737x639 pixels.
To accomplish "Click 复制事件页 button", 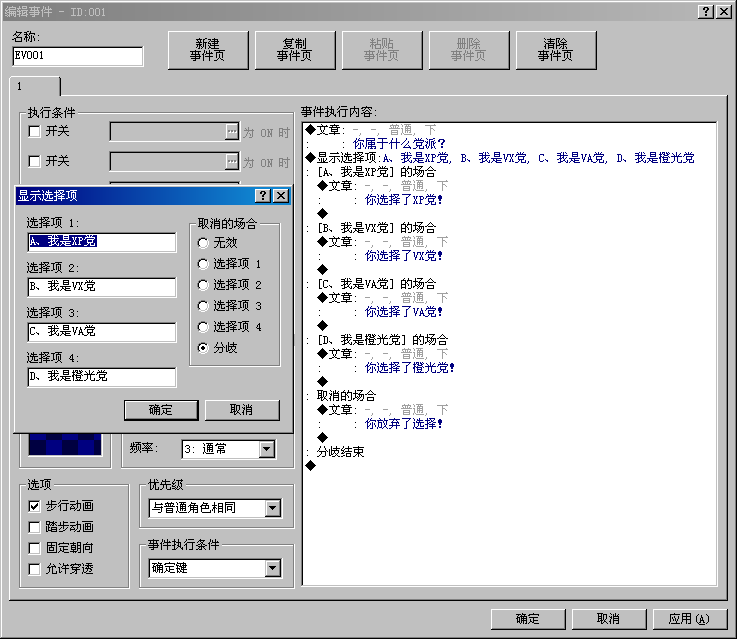I will pos(295,50).
